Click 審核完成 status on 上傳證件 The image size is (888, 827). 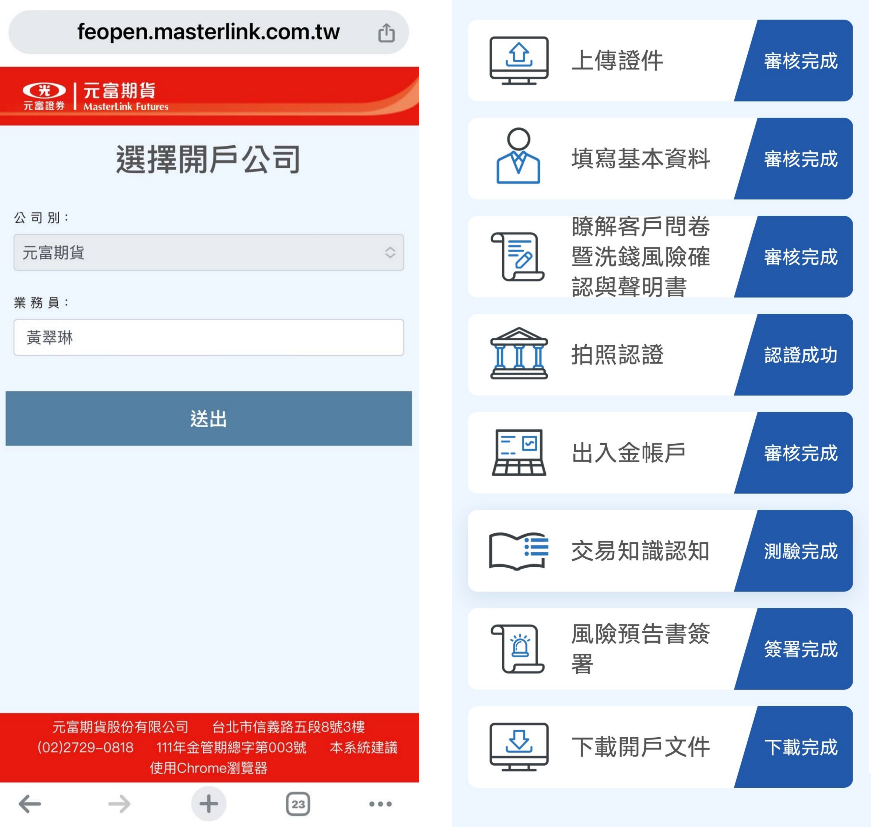pos(800,61)
